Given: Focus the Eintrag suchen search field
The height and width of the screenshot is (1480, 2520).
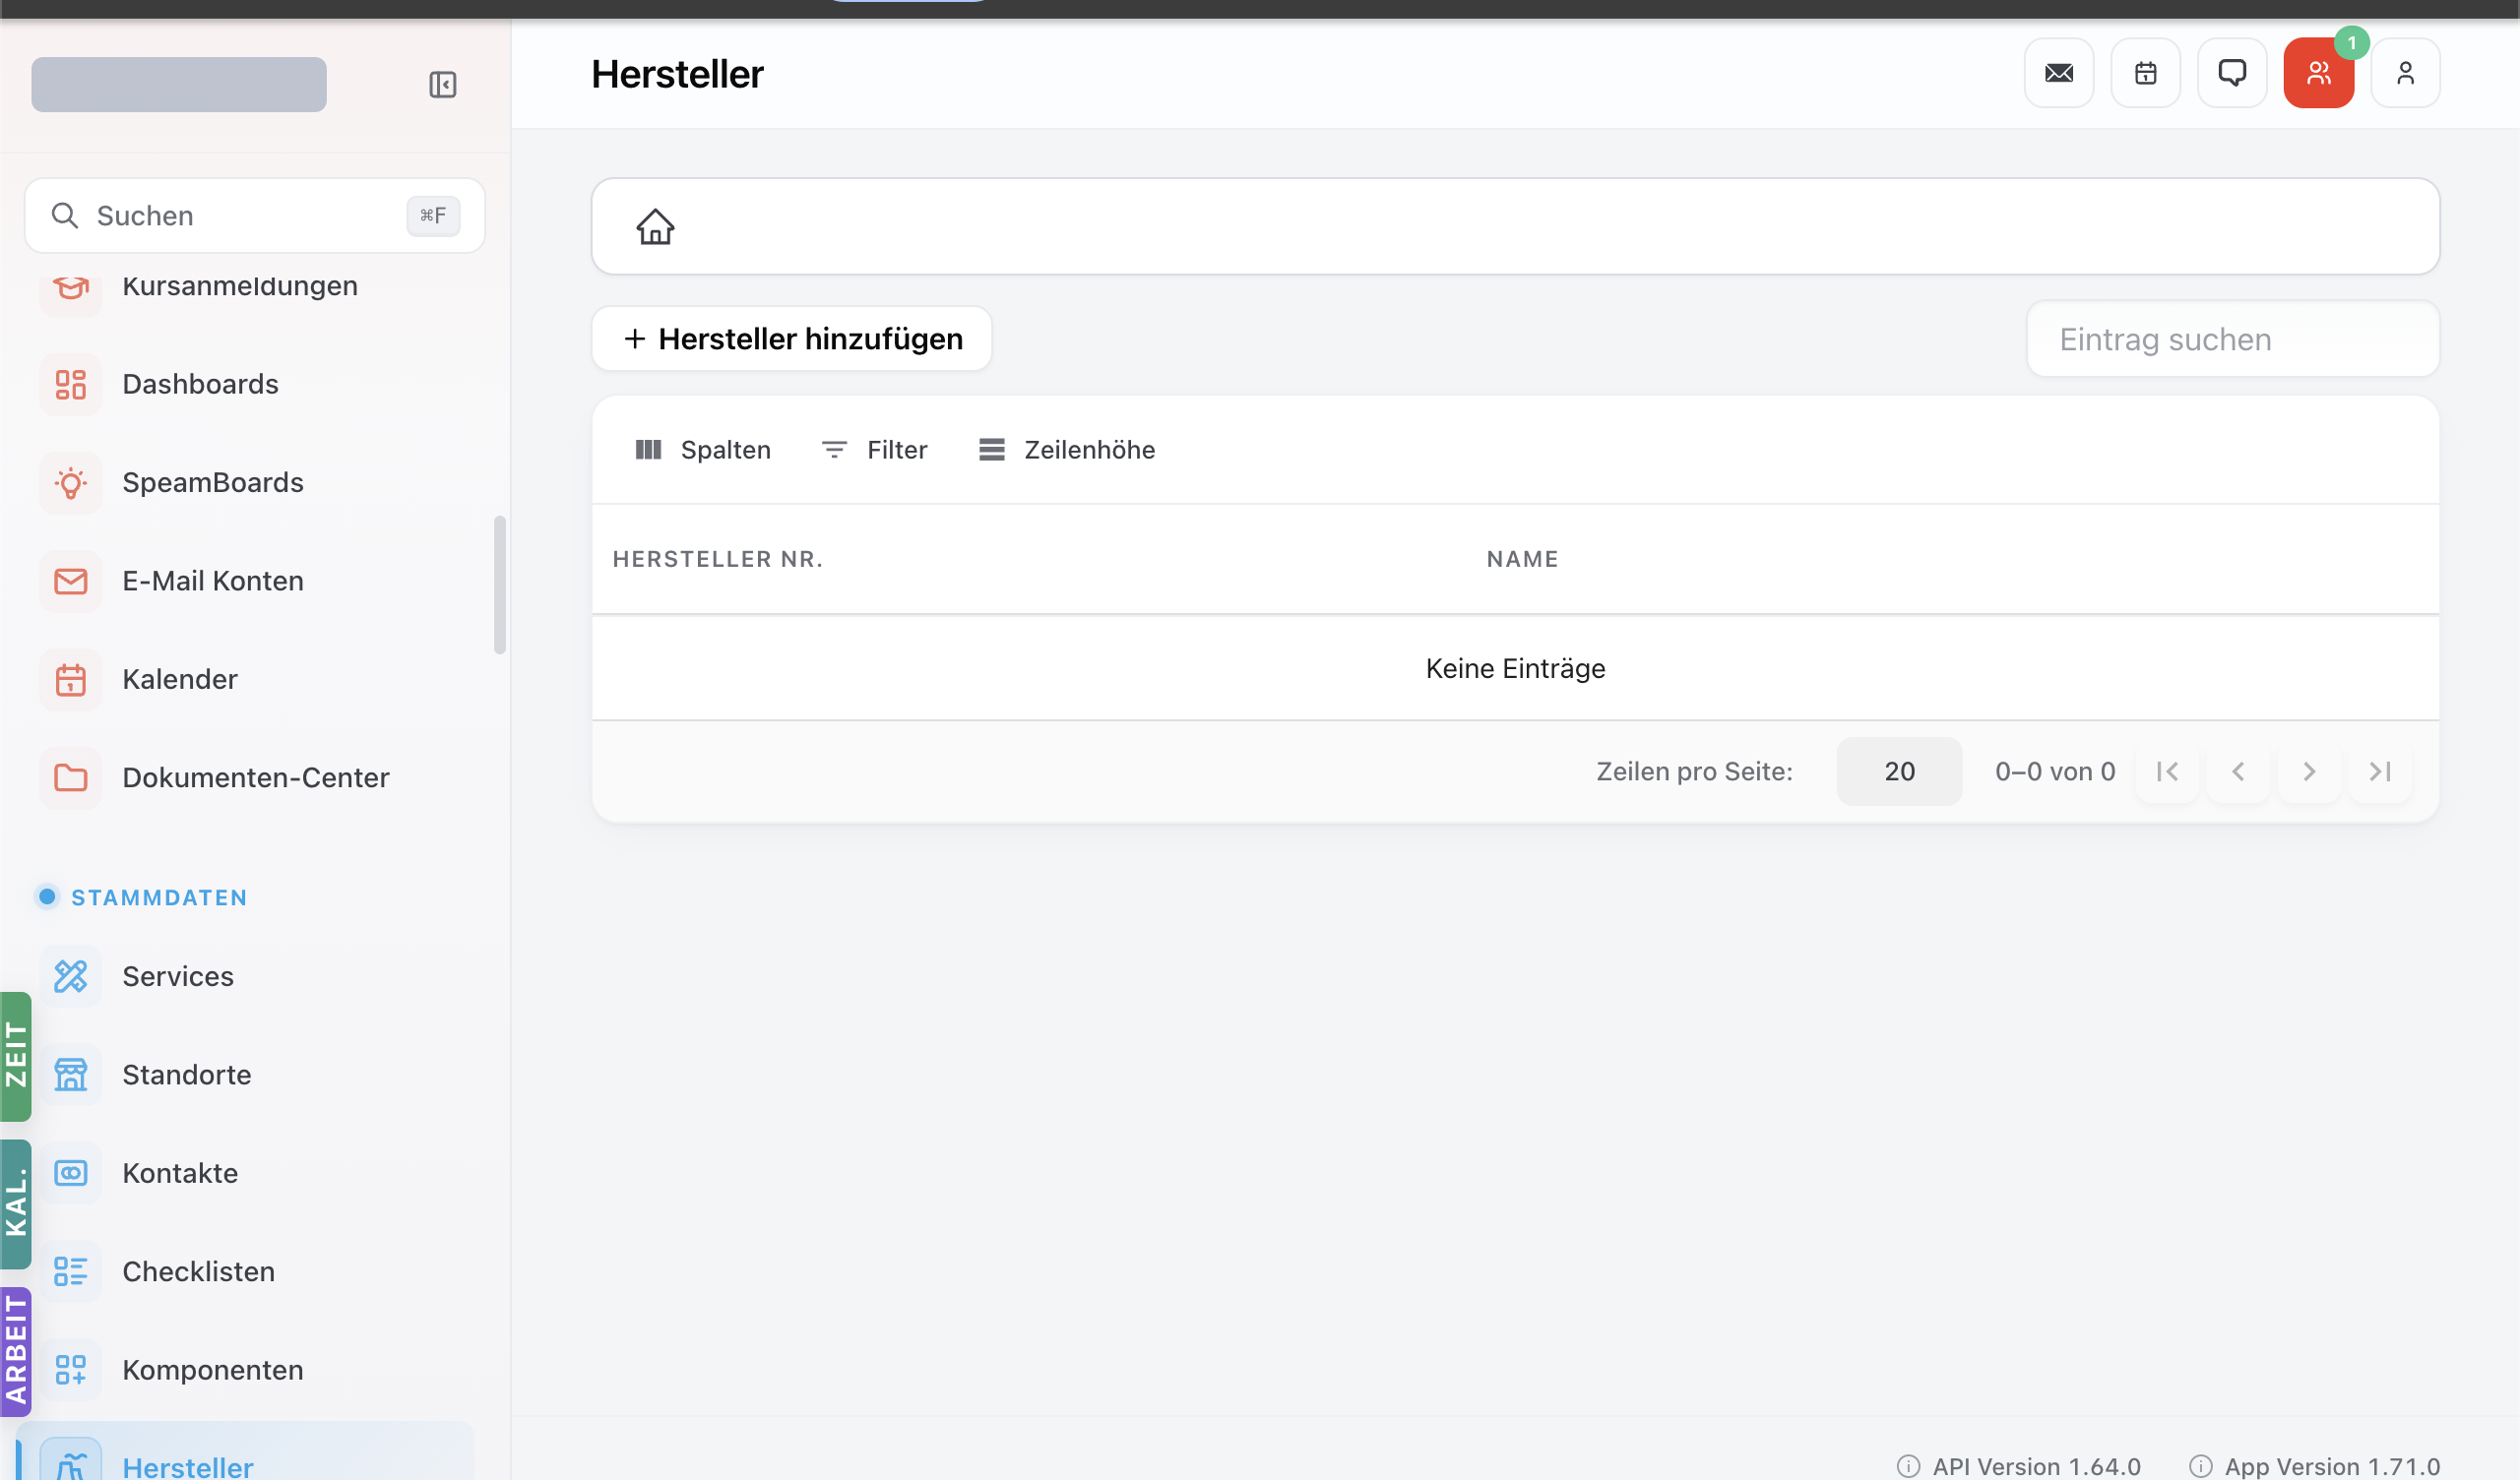Looking at the screenshot, I should pyautogui.click(x=2232, y=340).
